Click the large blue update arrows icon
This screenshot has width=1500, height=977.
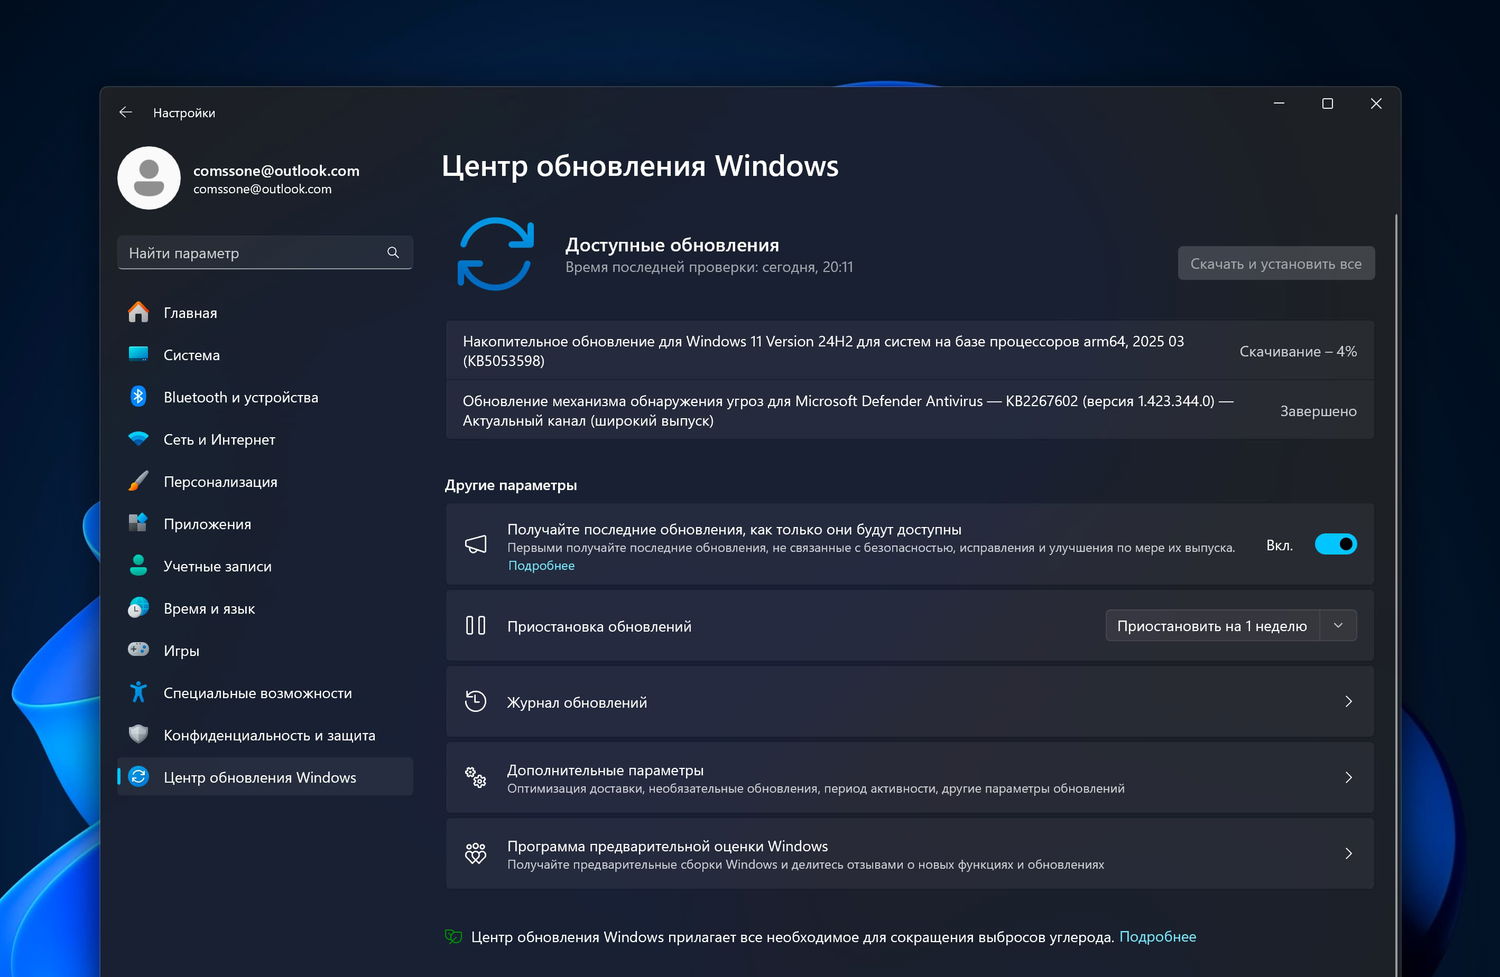[495, 254]
